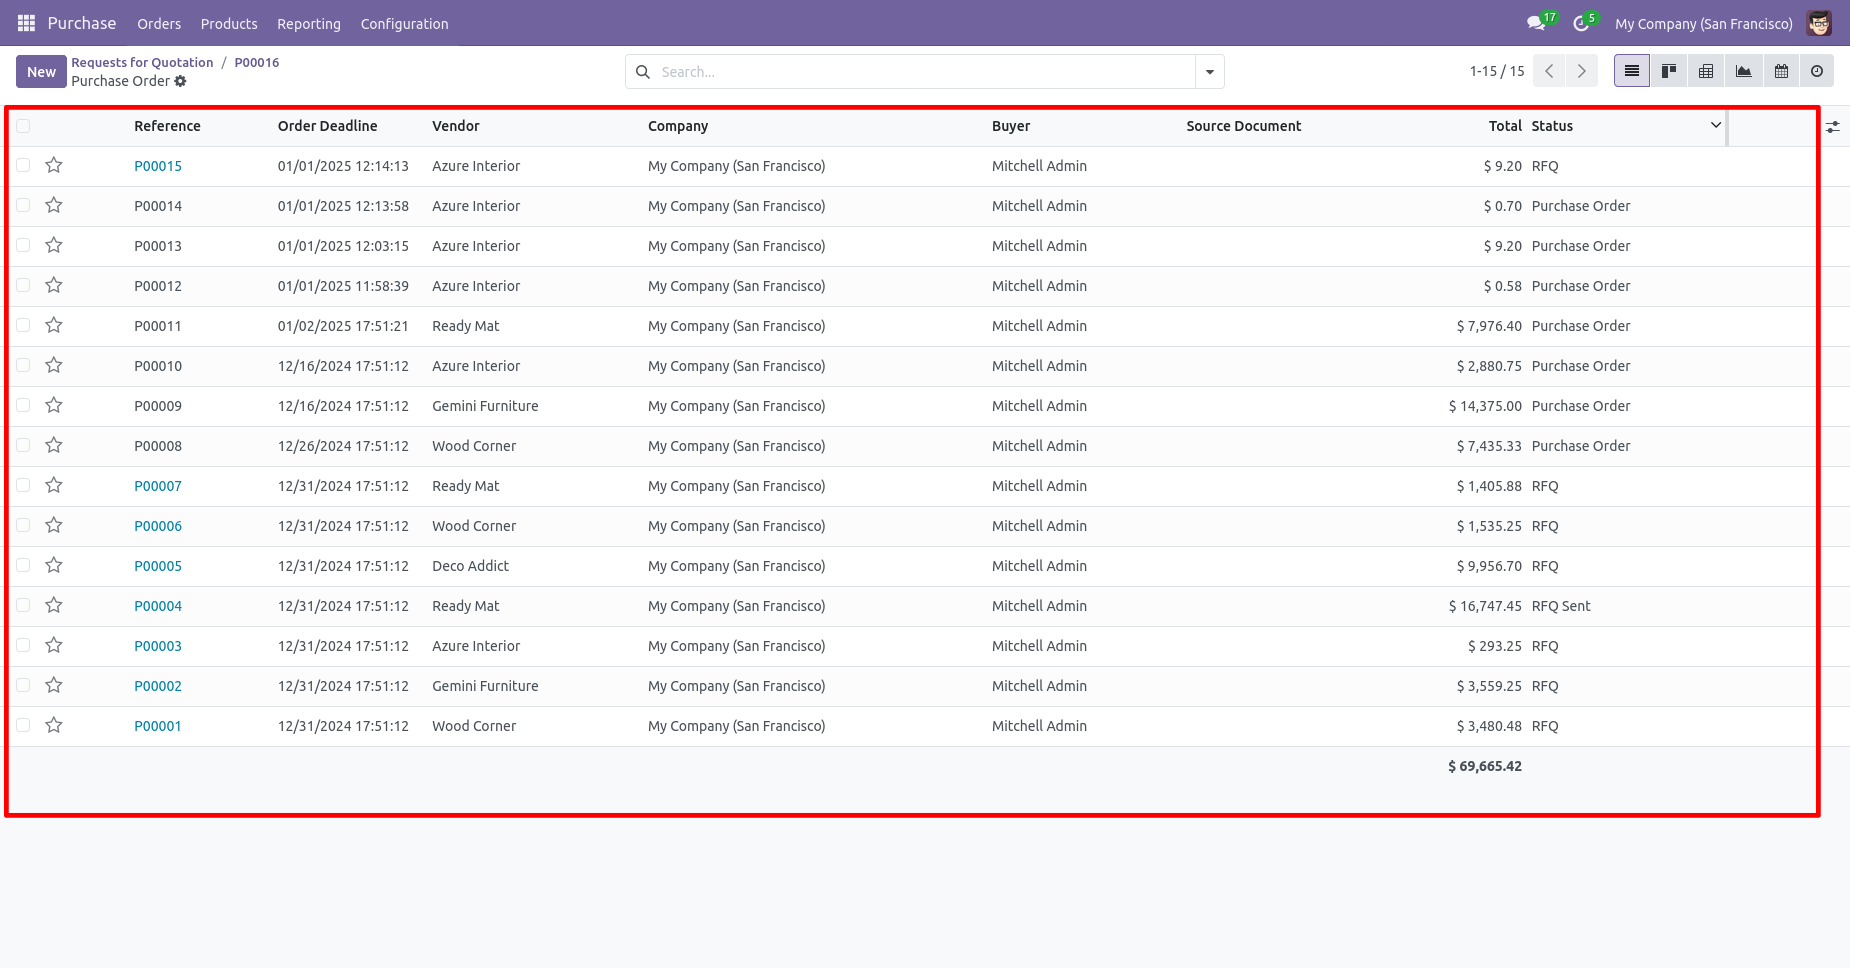Go back to Requests for Quotation breadcrumb
Screen dimensions: 1850x968
[x=142, y=62]
